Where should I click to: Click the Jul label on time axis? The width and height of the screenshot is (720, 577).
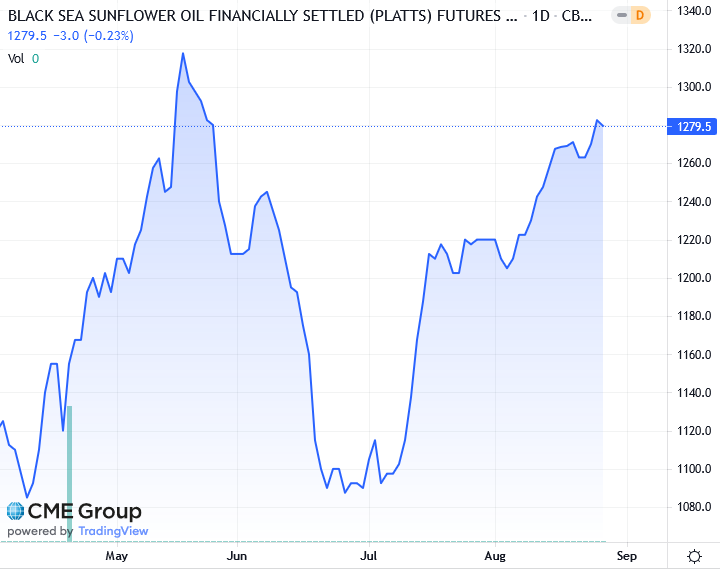pyautogui.click(x=368, y=555)
